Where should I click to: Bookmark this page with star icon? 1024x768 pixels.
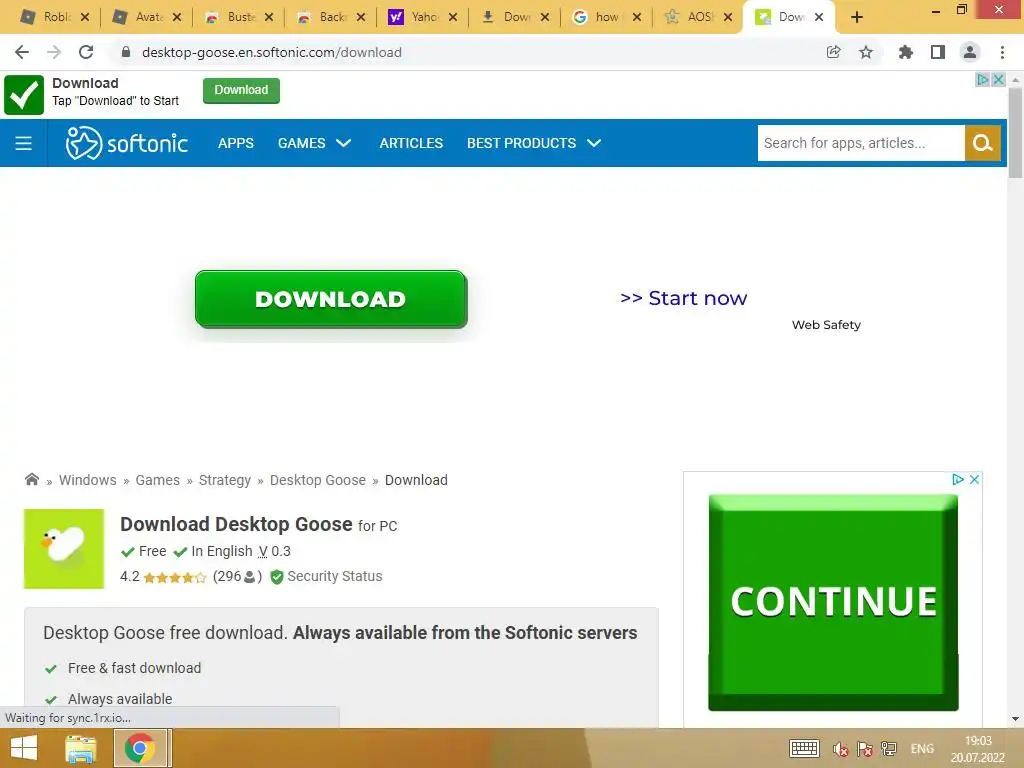866,52
